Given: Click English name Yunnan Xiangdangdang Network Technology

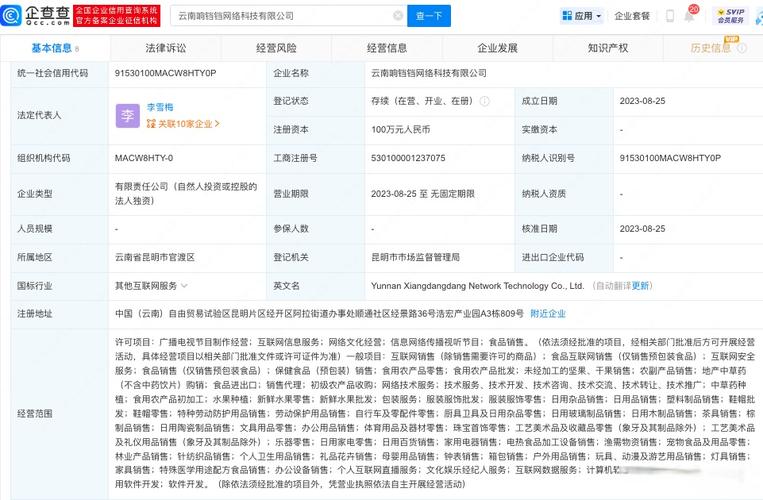Looking at the screenshot, I should [x=477, y=286].
